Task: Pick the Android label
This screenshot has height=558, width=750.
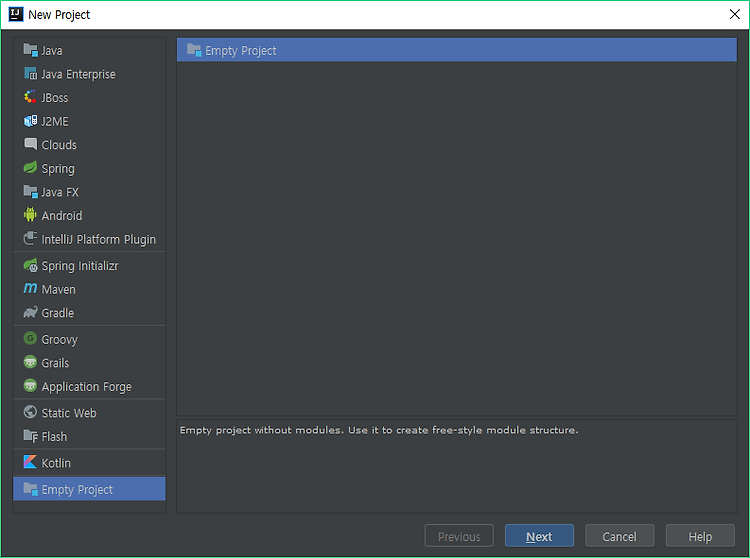Action: coord(62,216)
